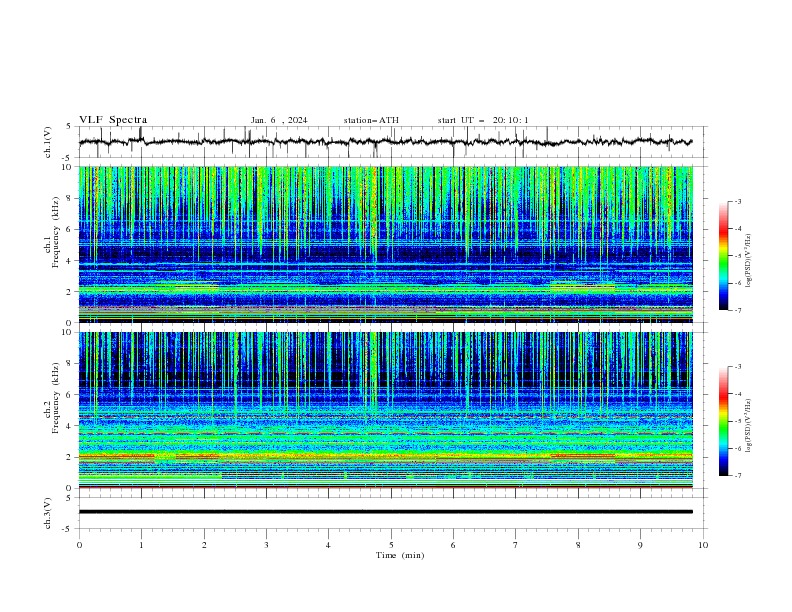Click time axis tick label "4"
This screenshot has width=792, height=612.
pos(328,545)
